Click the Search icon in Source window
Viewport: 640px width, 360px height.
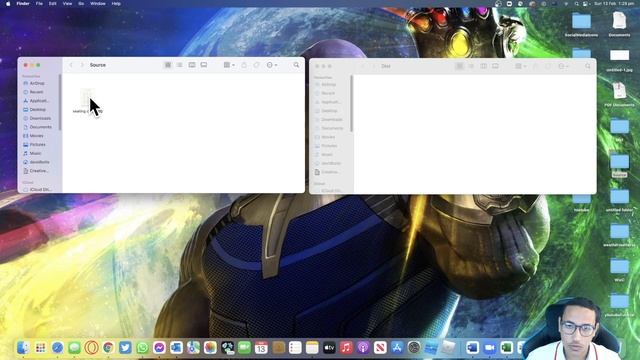coord(296,65)
